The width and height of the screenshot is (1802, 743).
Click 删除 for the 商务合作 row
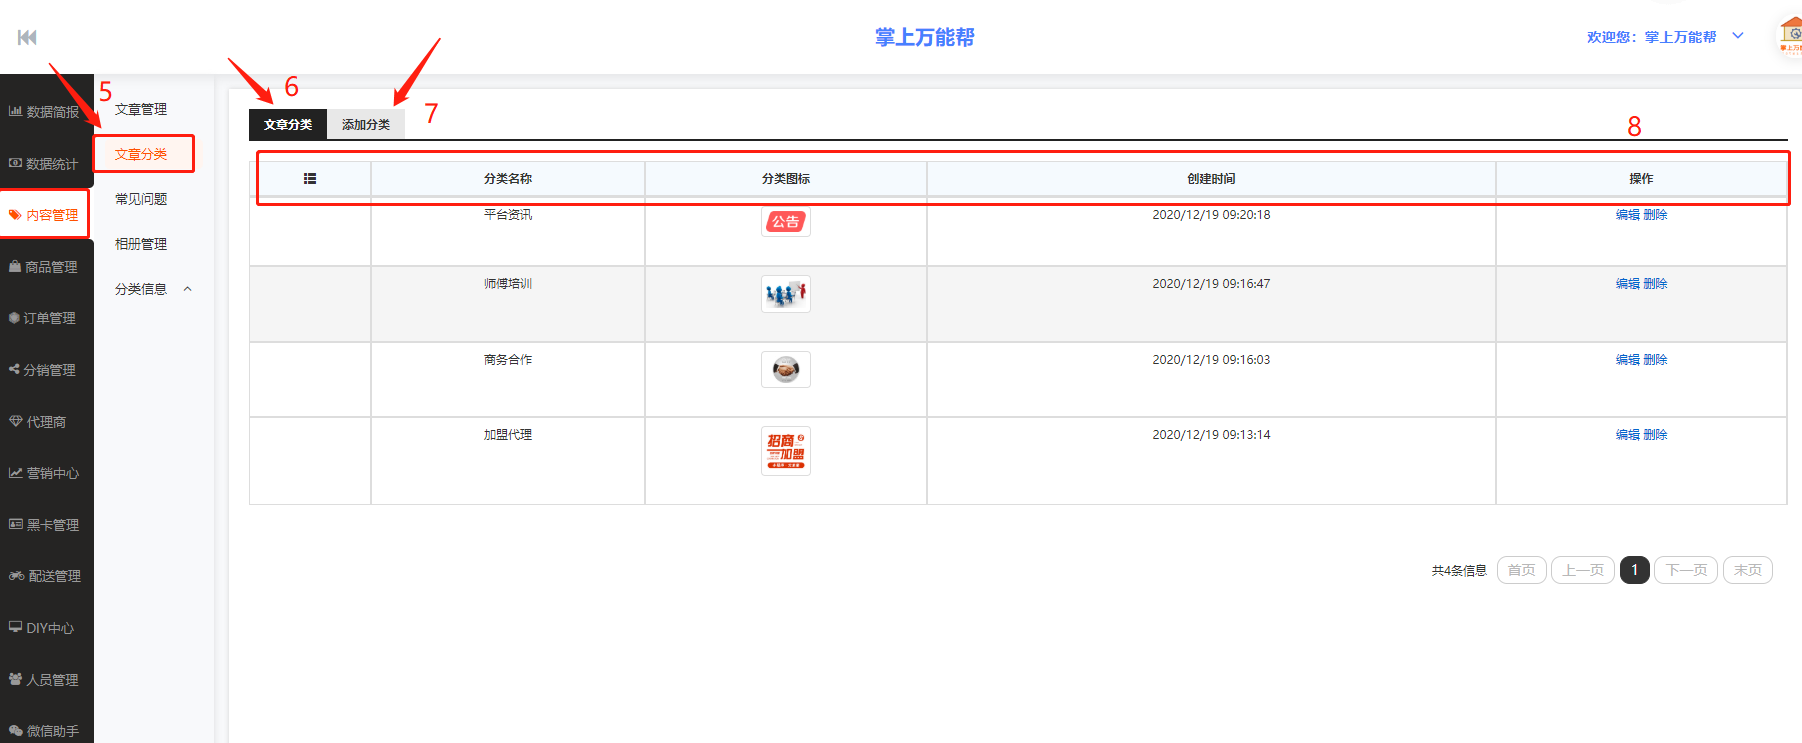(1655, 360)
